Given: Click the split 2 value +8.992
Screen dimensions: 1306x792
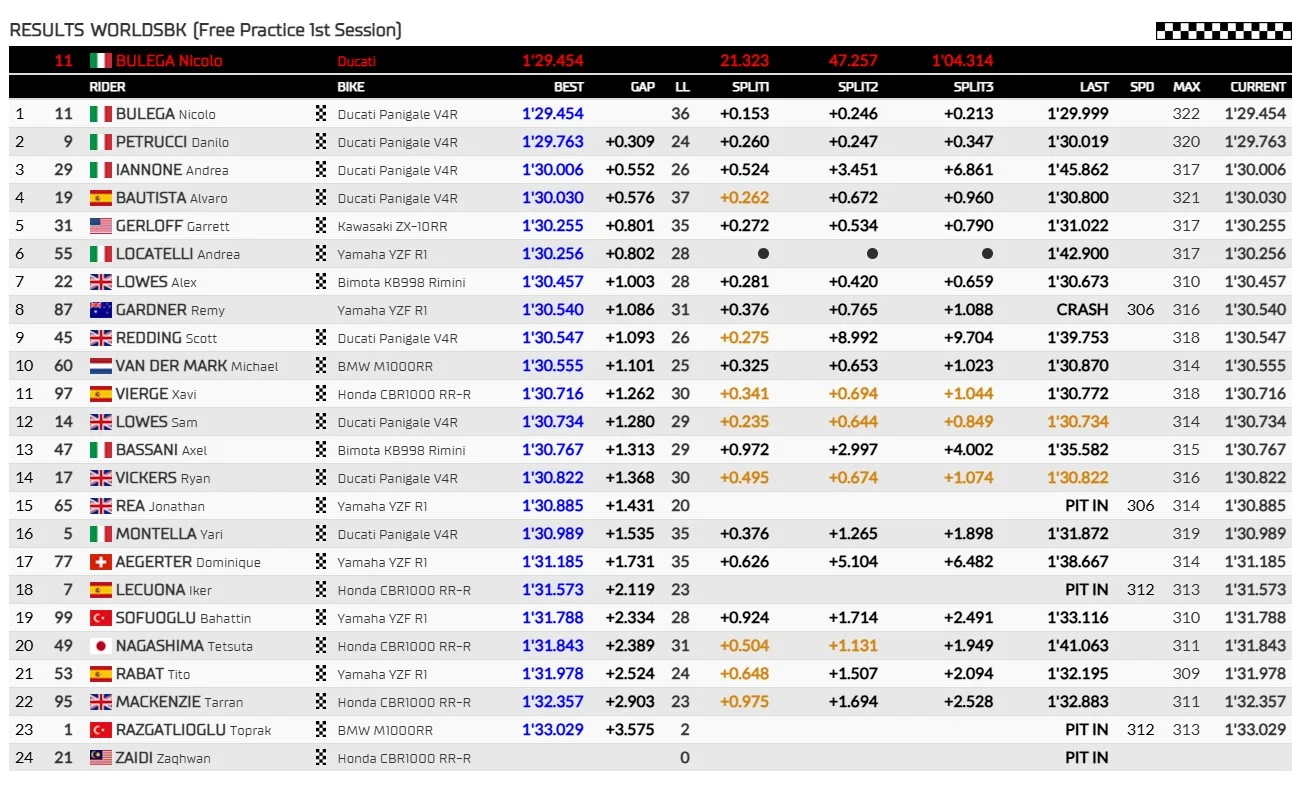Looking at the screenshot, I should (853, 338).
